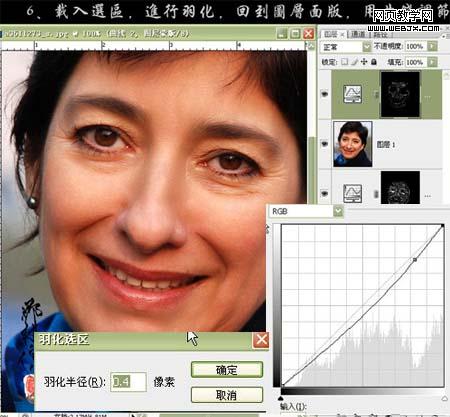This screenshot has height=417, width=450.
Task: Open the 不透明度 opacity slider arrow
Action: click(x=432, y=46)
